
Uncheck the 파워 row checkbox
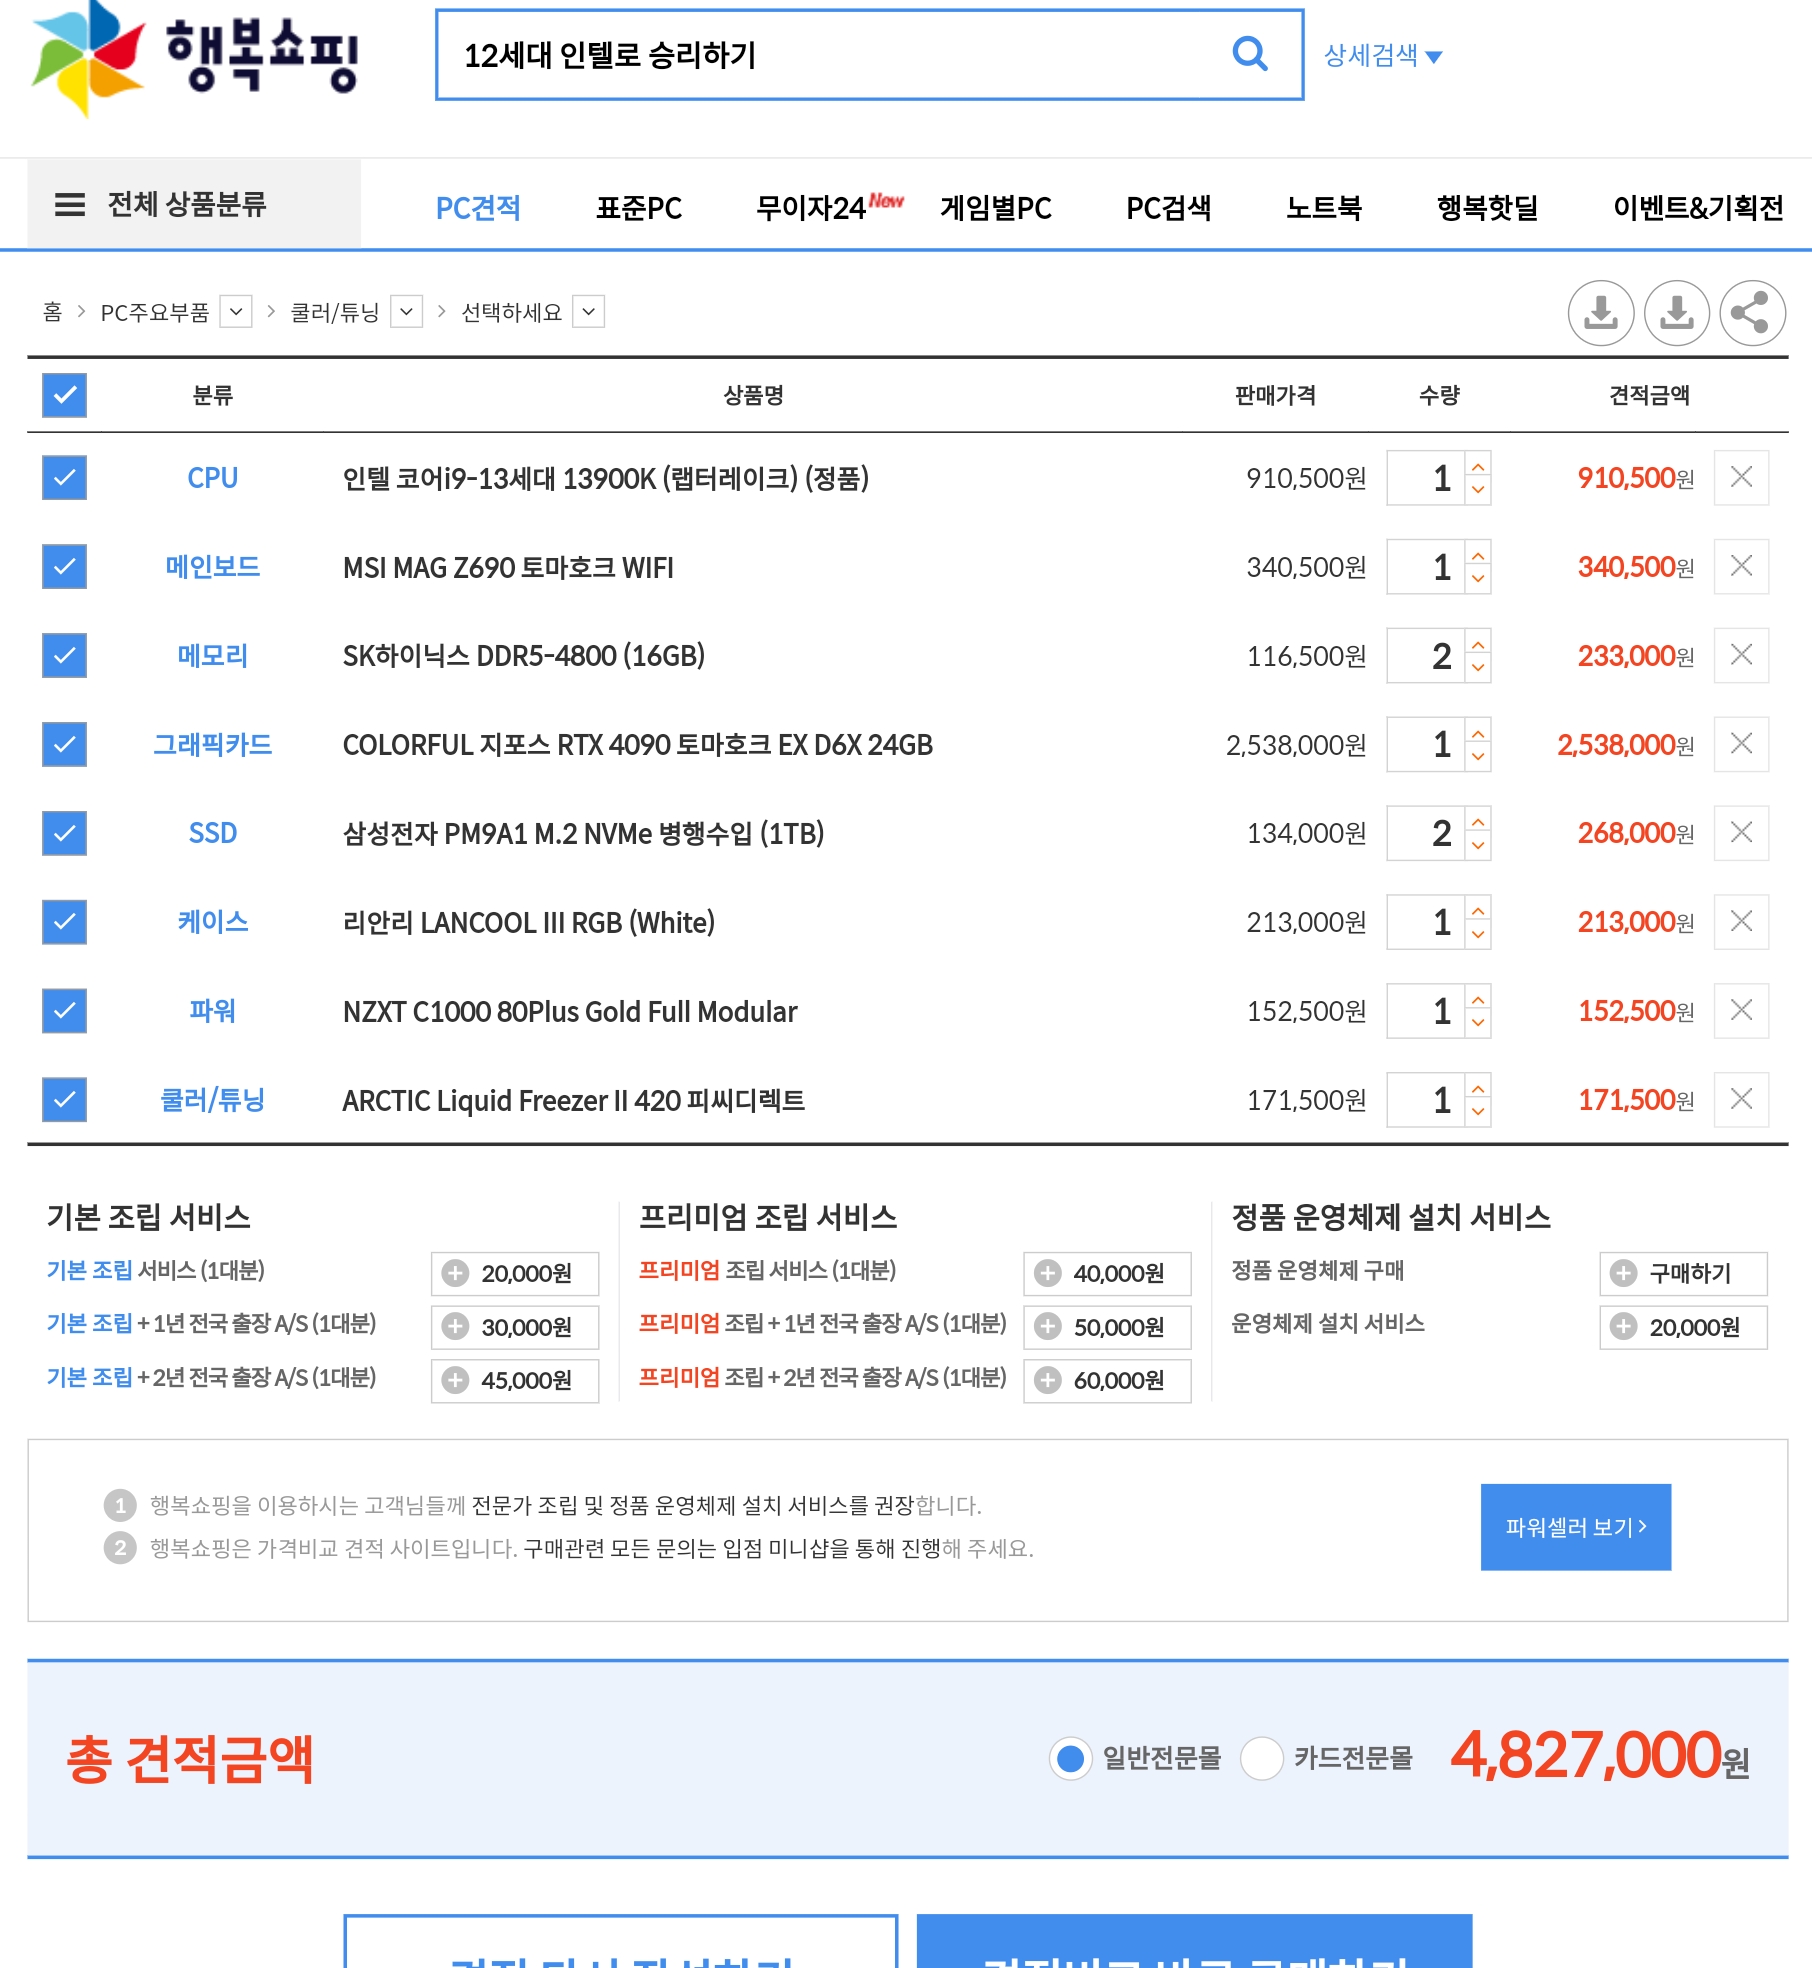coord(65,1011)
